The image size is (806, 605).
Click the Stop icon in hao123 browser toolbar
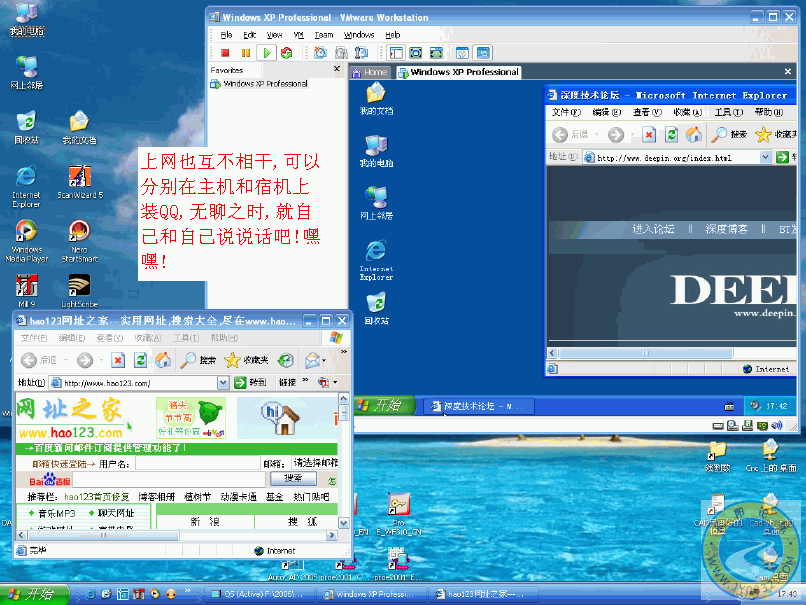pos(118,360)
